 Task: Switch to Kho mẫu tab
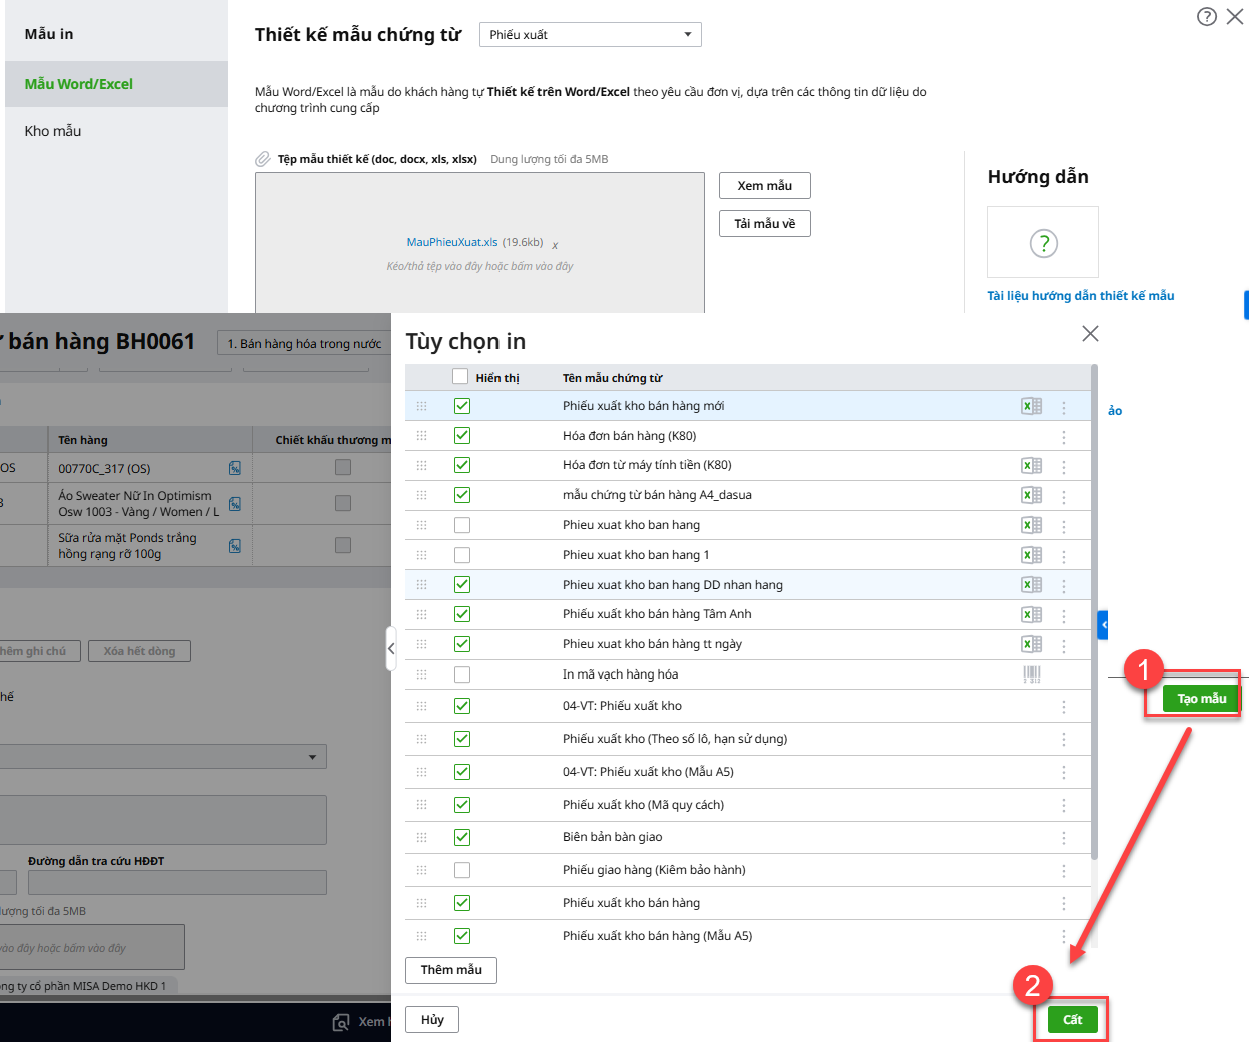click(53, 131)
